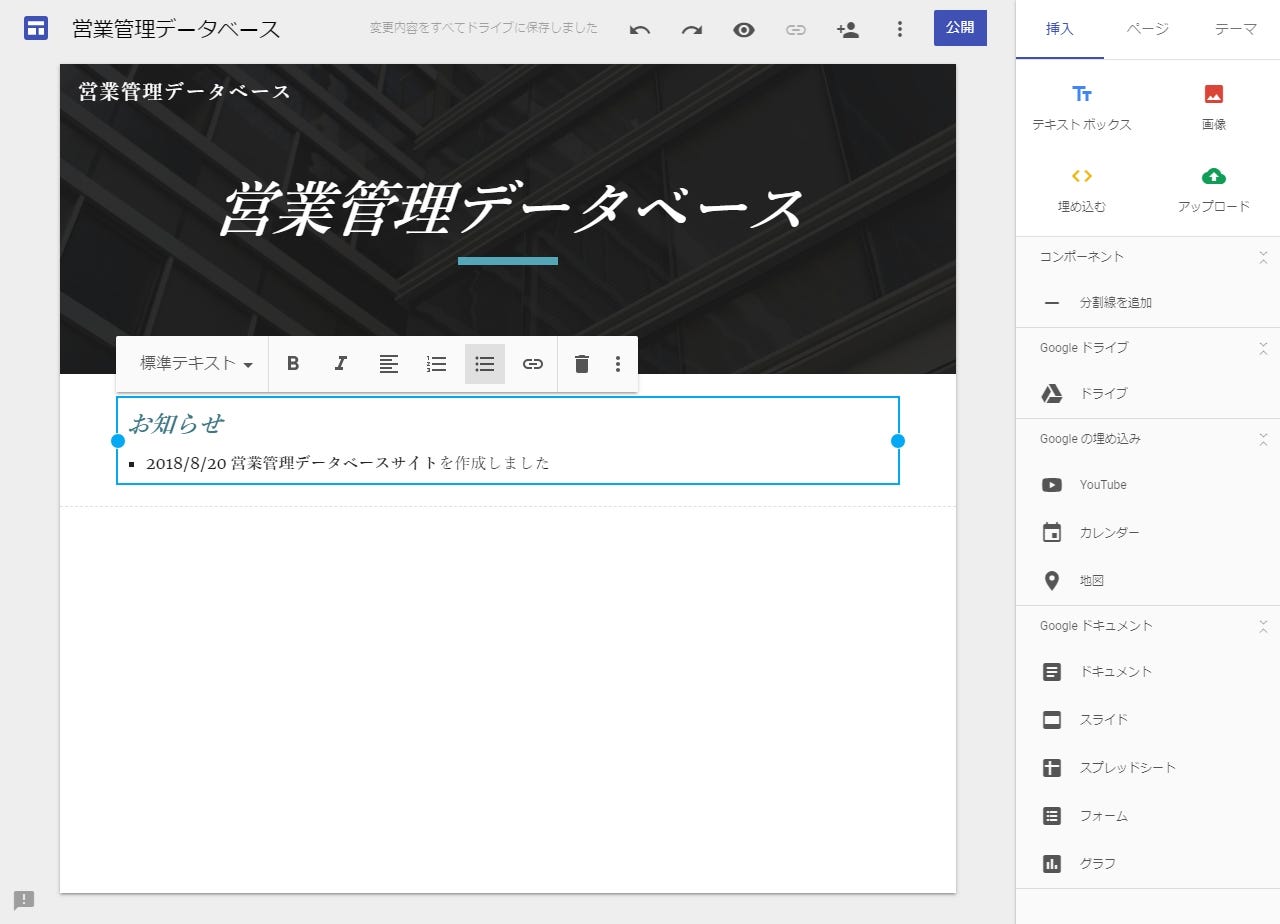Collapse the Google ドライブ section
Screen dimensions: 1280x924
click(1263, 348)
